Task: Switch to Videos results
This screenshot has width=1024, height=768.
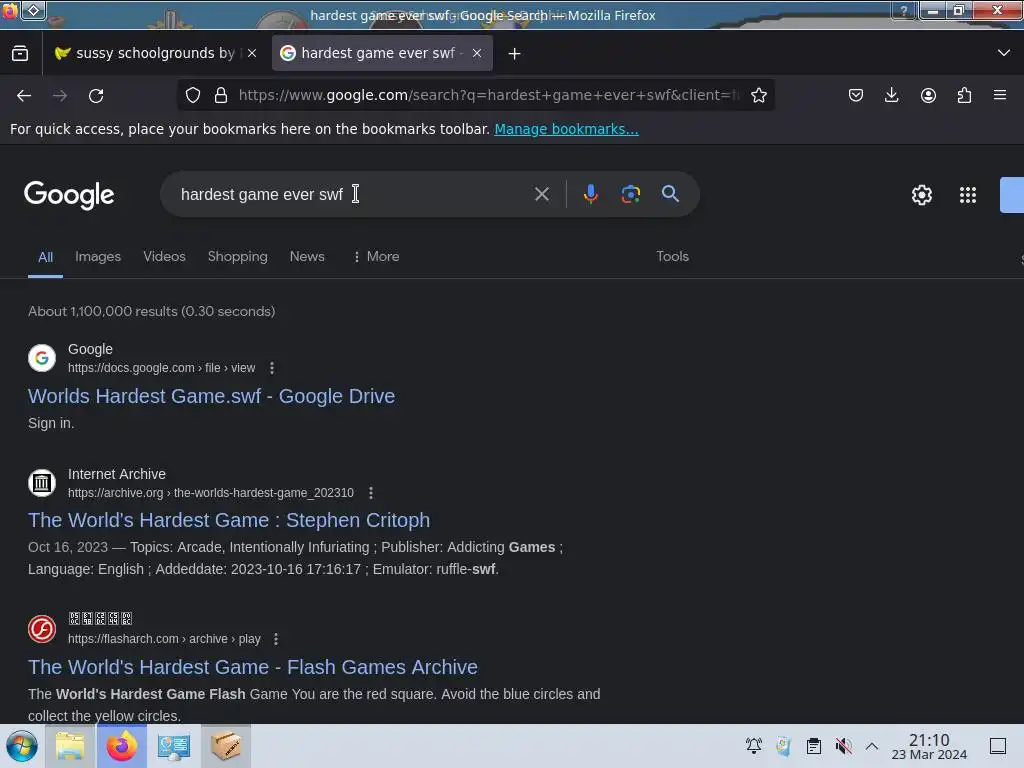Action: click(x=165, y=257)
